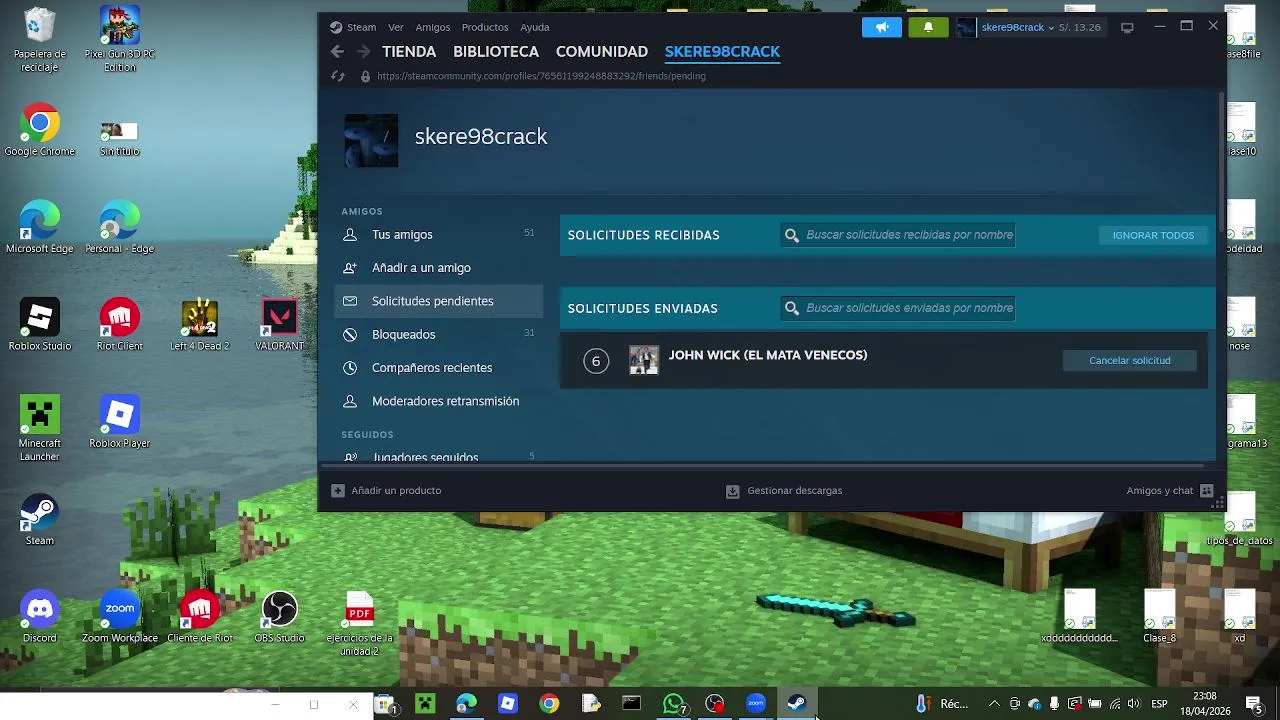Image resolution: width=1280 pixels, height=720 pixels.
Task: Click the forward navigation arrow in Steam
Action: tap(364, 52)
